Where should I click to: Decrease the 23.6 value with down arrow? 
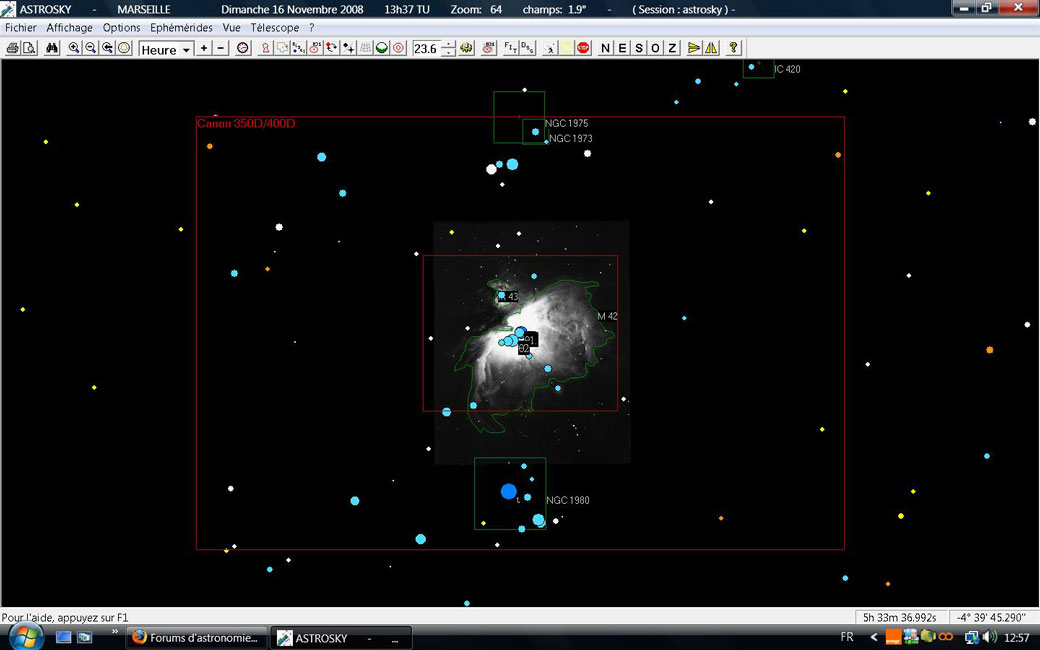tap(448, 52)
